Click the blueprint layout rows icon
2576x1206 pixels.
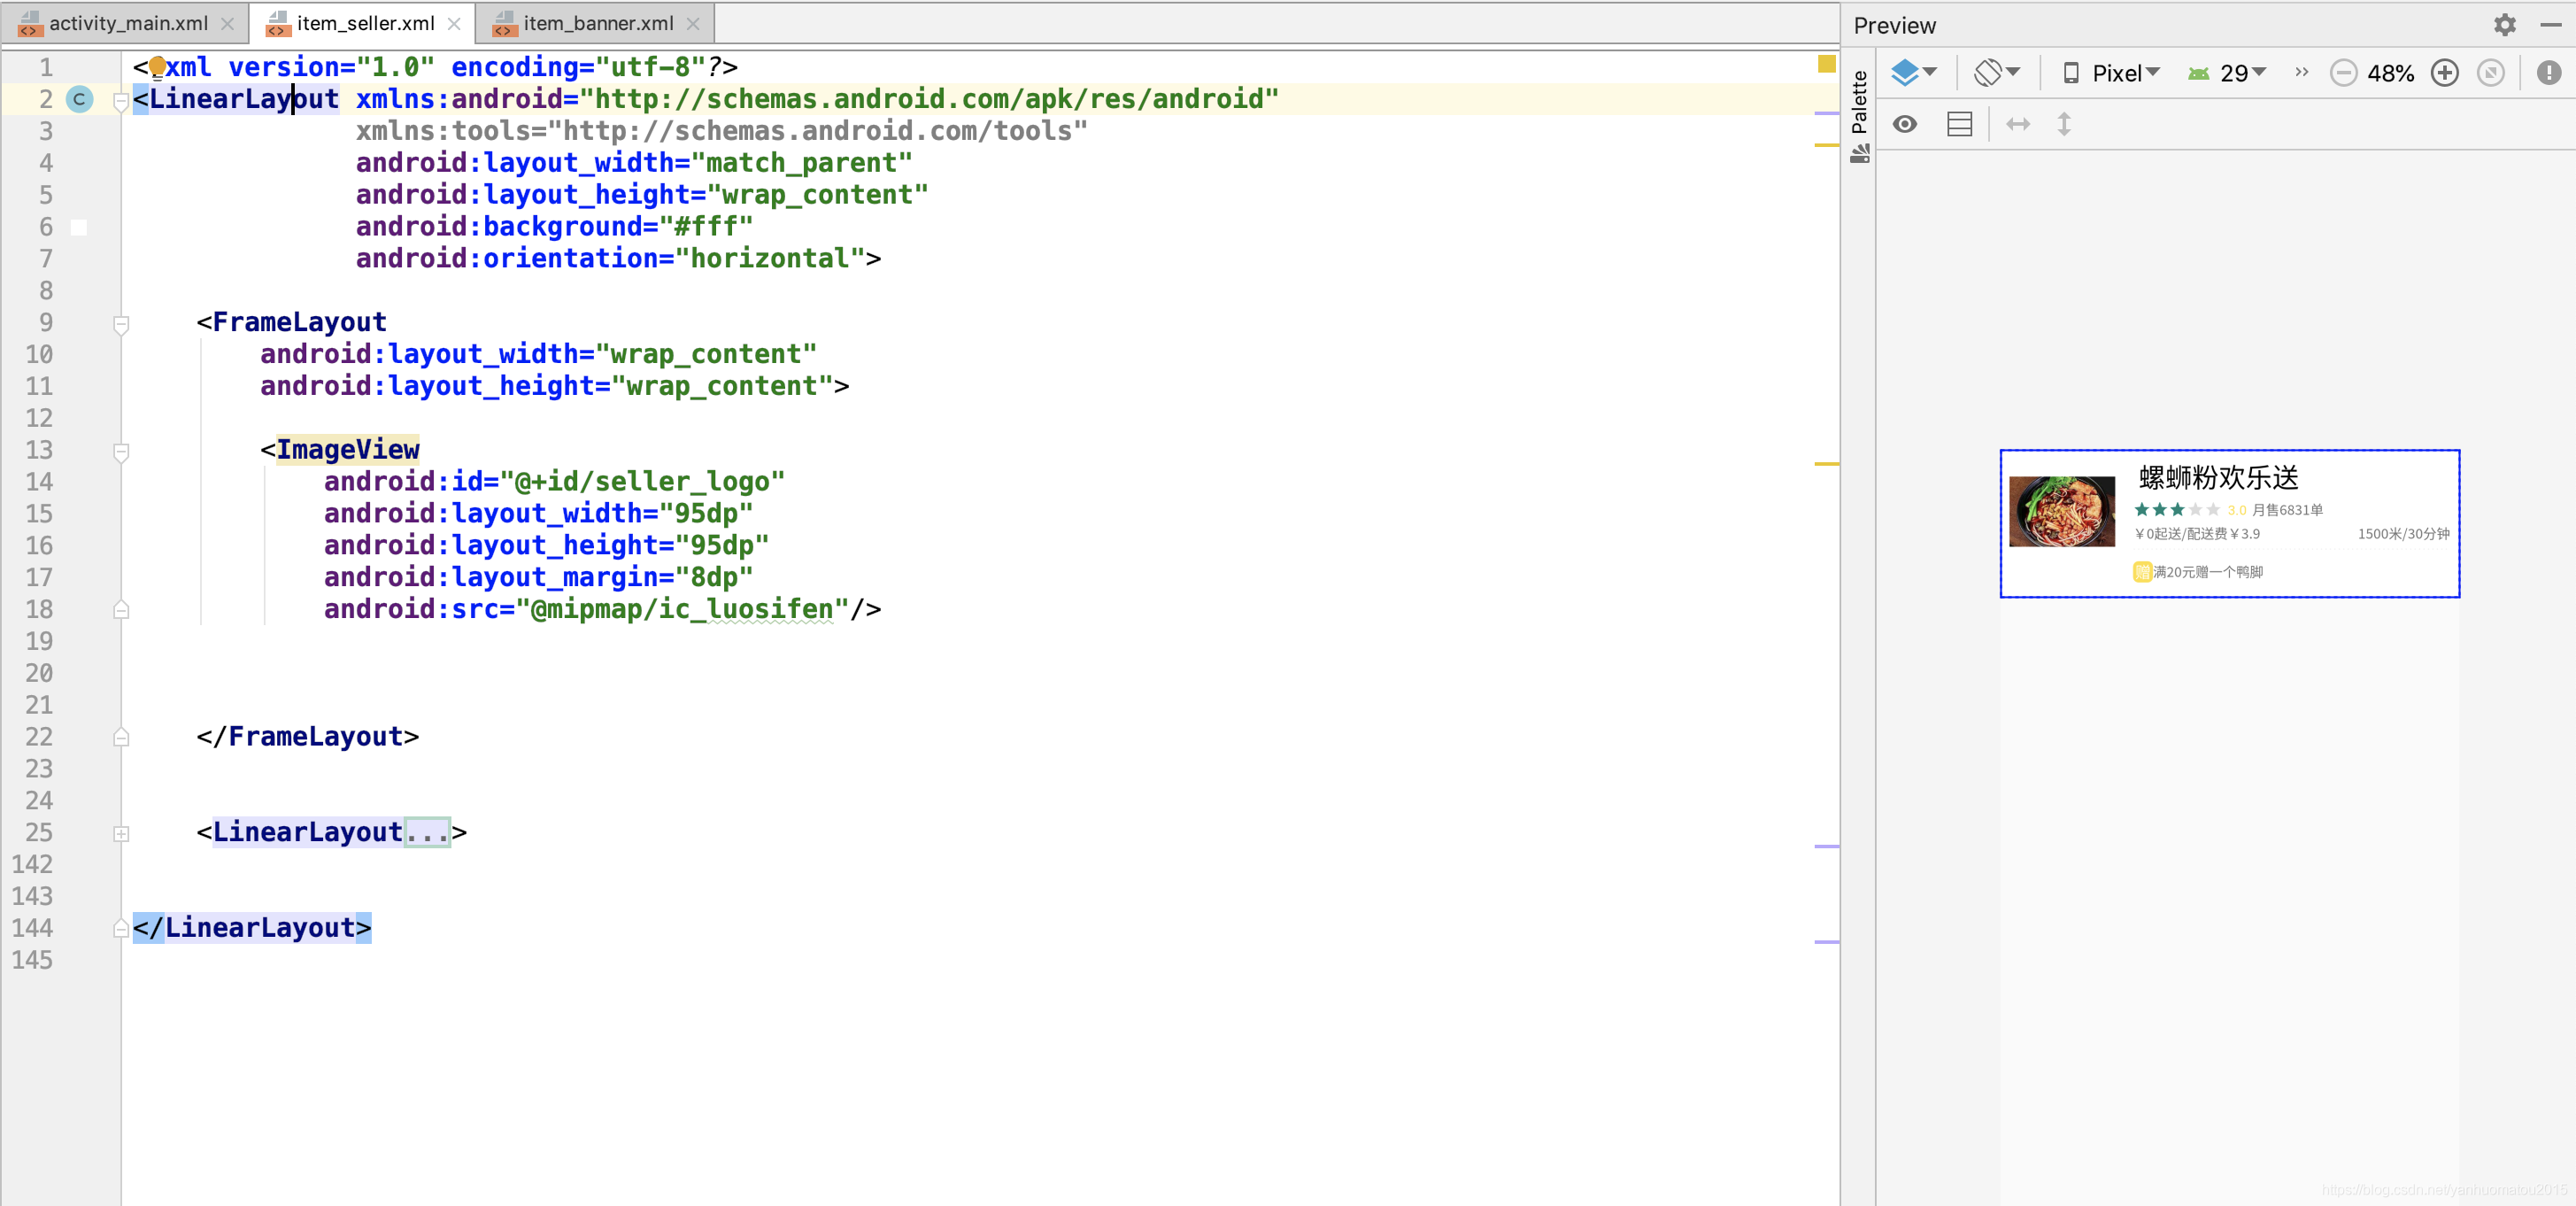(x=1960, y=124)
